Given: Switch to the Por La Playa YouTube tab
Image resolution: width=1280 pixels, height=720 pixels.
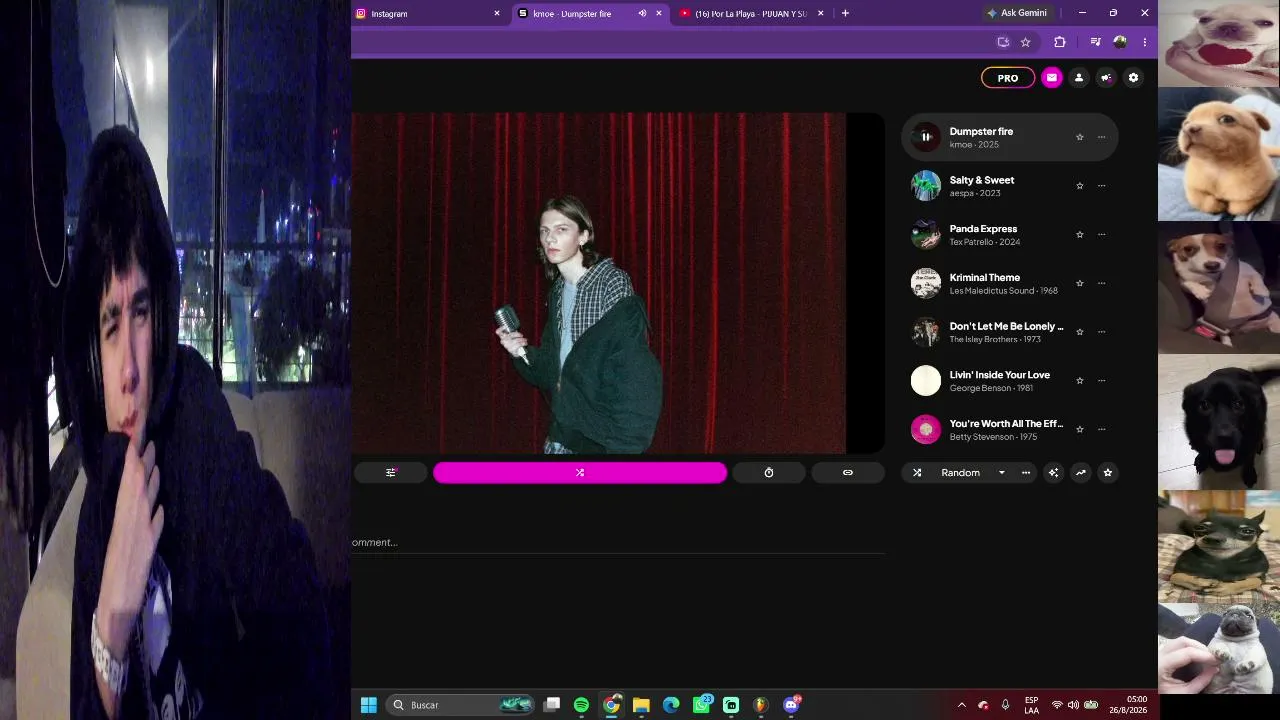Looking at the screenshot, I should [752, 14].
